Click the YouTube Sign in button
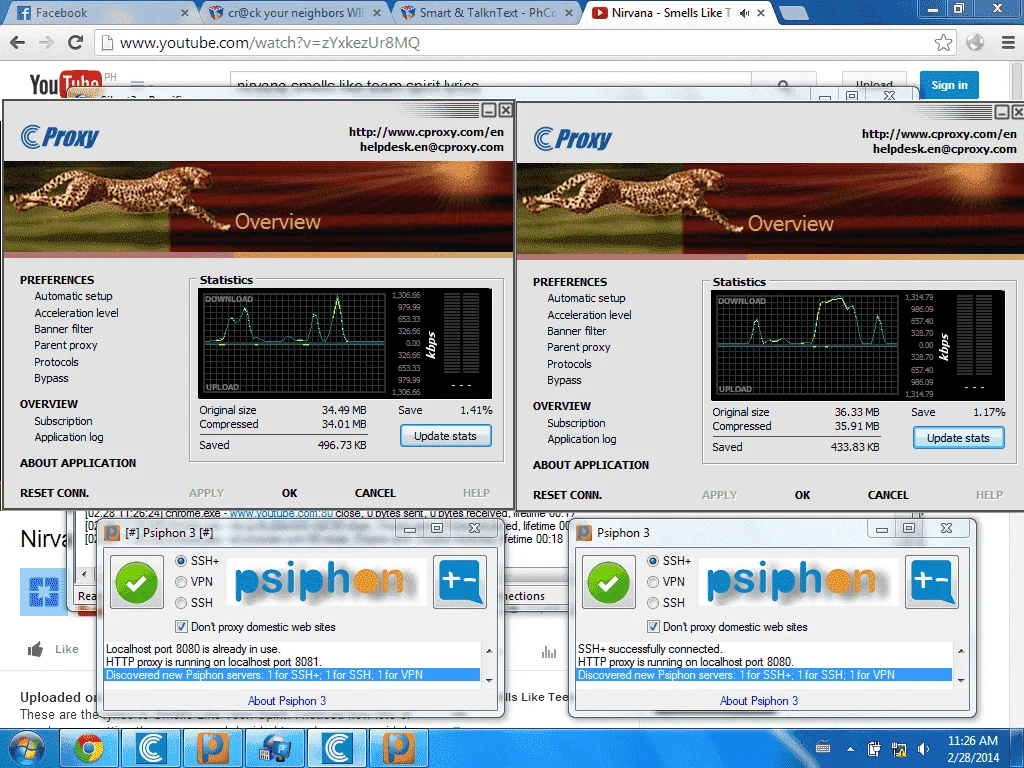The width and height of the screenshot is (1024, 768). coord(950,85)
